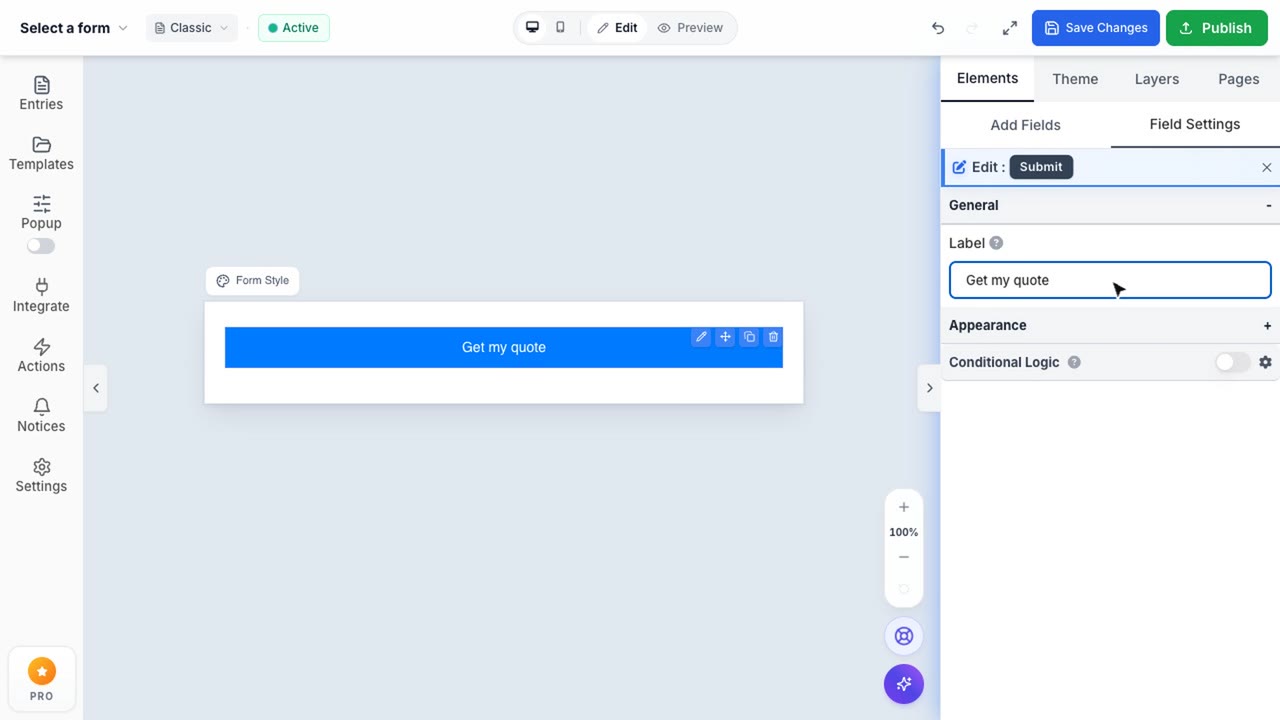Close the Edit Submit field settings

tap(1267, 167)
